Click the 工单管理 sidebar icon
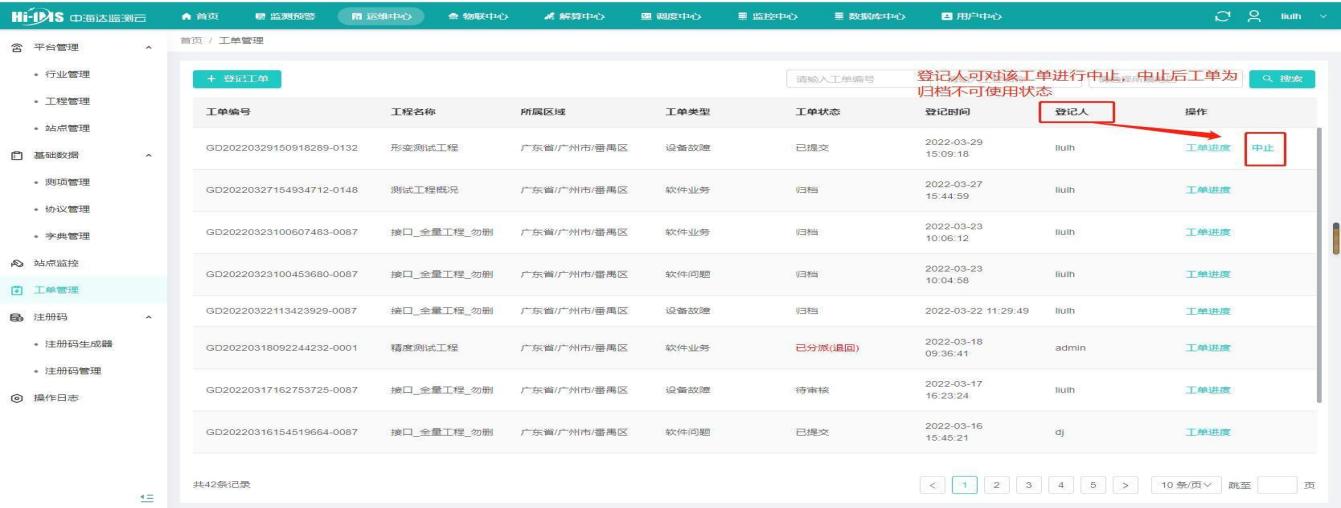 point(16,290)
